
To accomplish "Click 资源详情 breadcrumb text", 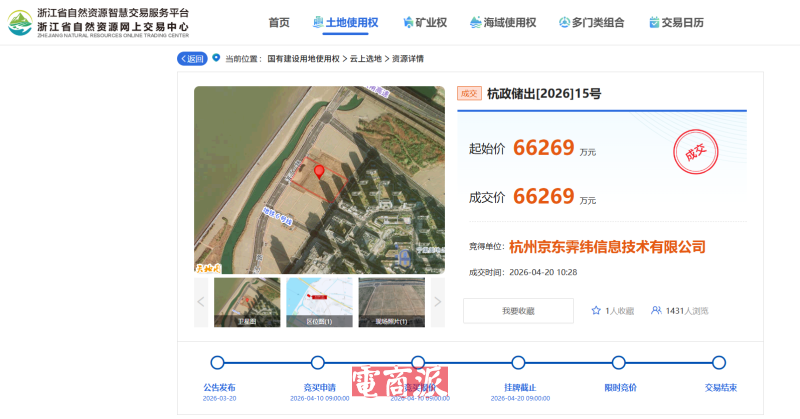I will [x=408, y=59].
